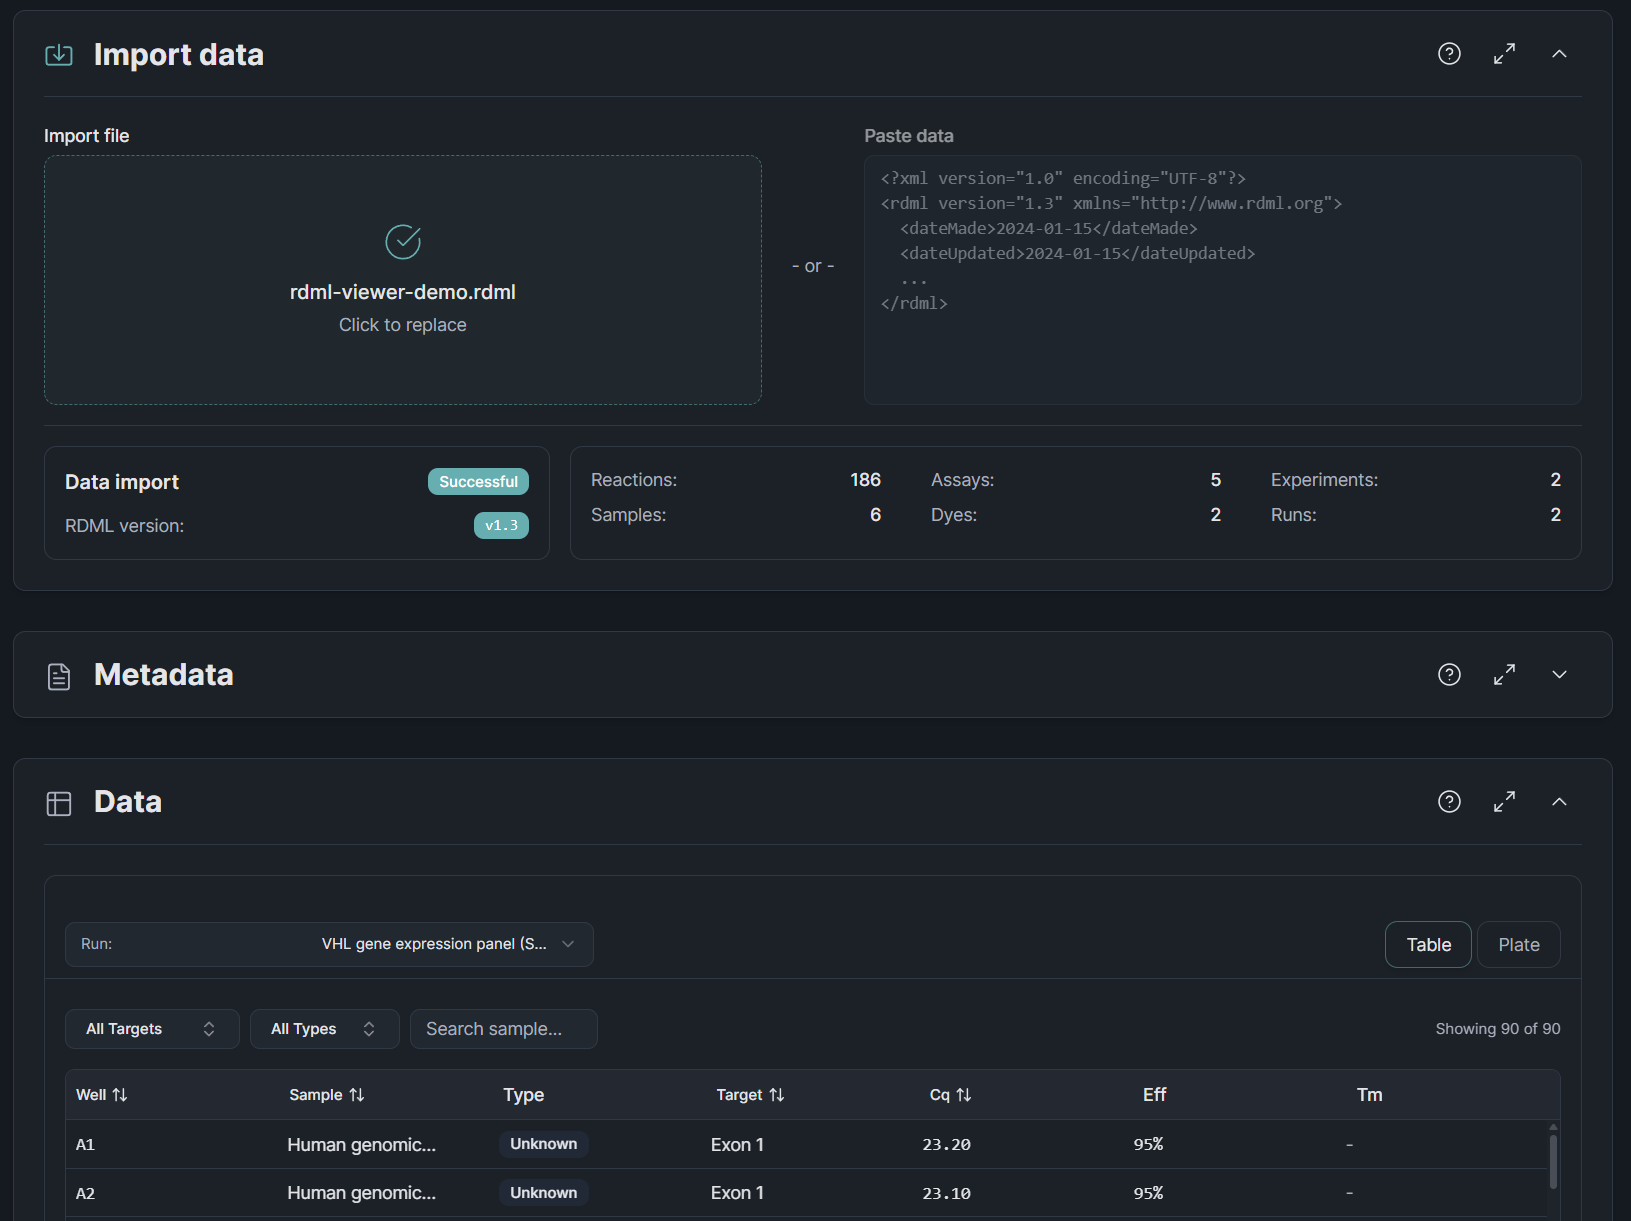This screenshot has width=1631, height=1221.
Task: Open help for the Data section
Action: [x=1449, y=801]
